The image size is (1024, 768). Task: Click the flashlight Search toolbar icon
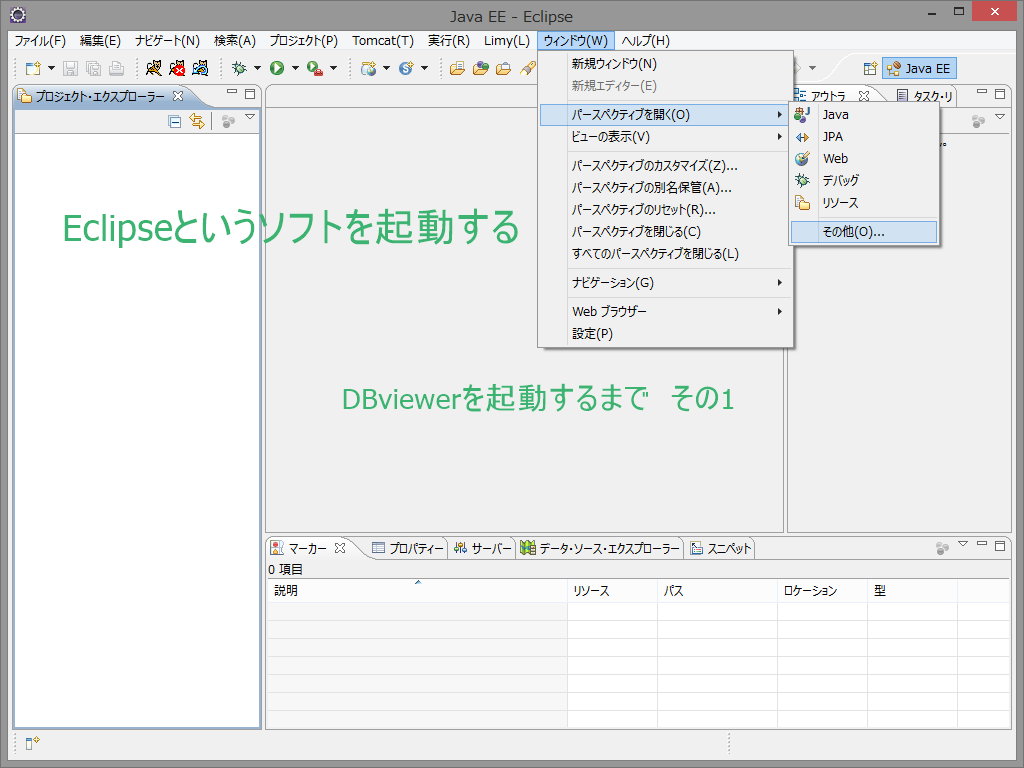528,68
